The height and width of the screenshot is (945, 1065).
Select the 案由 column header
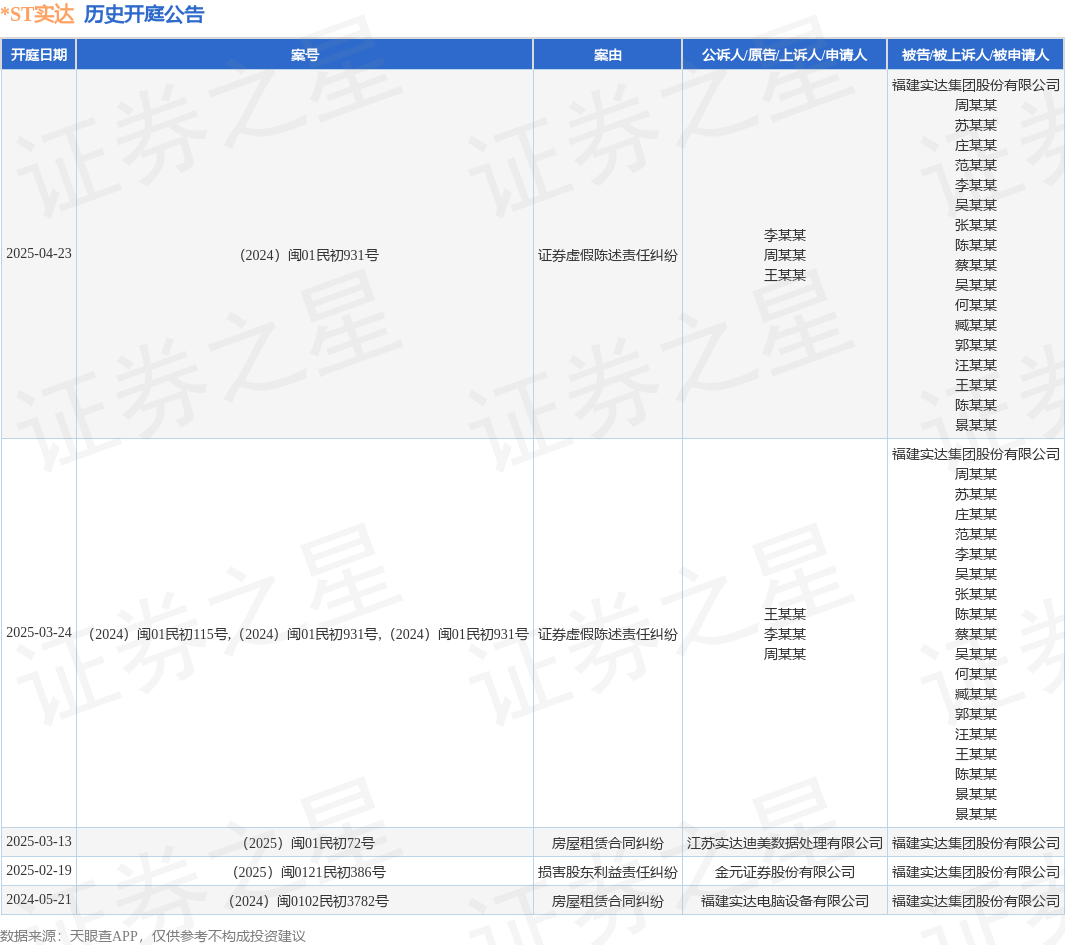click(x=607, y=55)
